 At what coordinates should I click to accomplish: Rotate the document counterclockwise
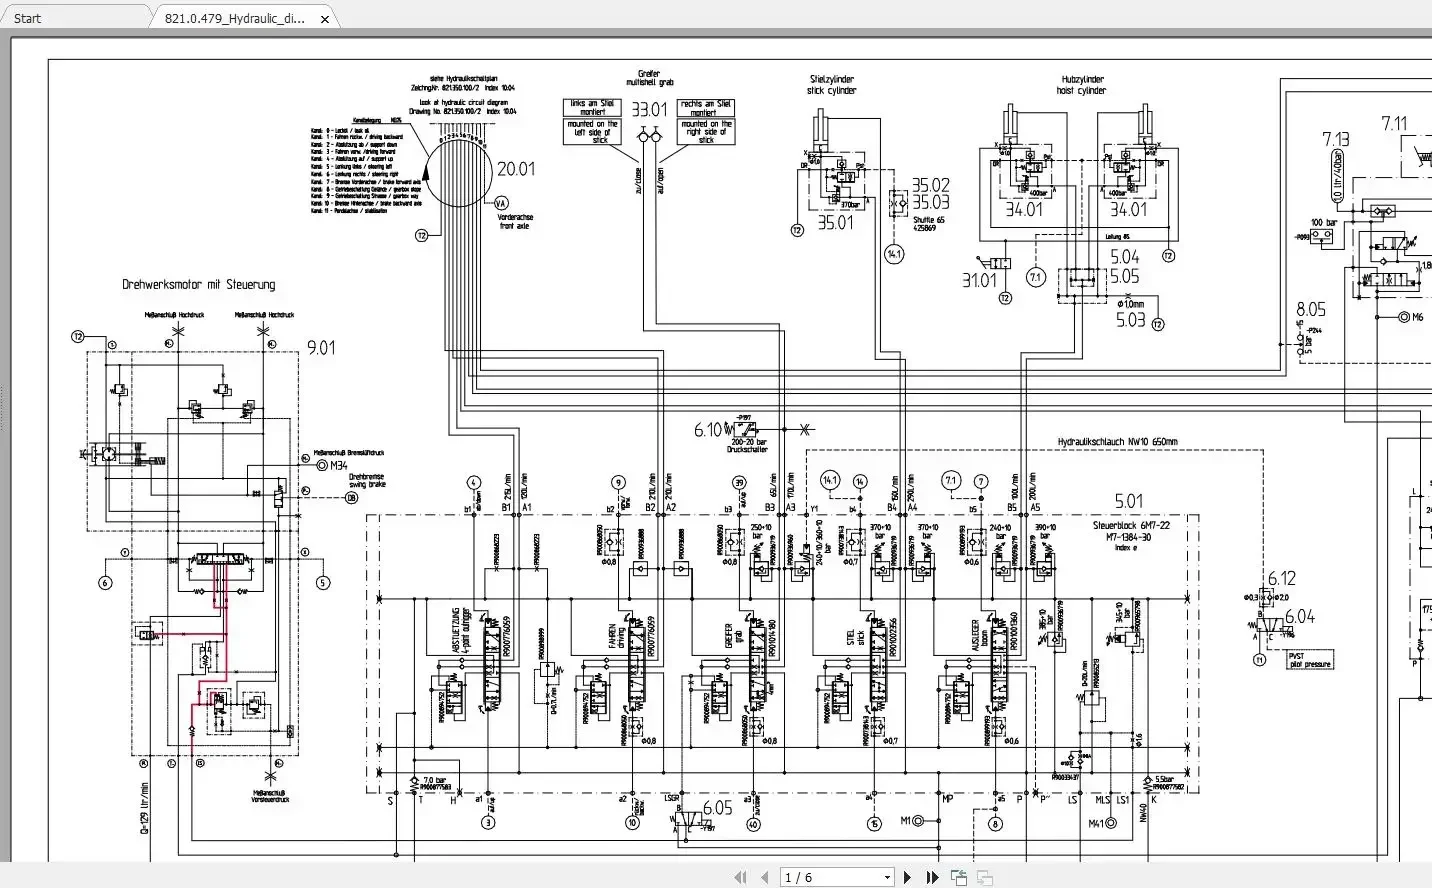tap(958, 877)
